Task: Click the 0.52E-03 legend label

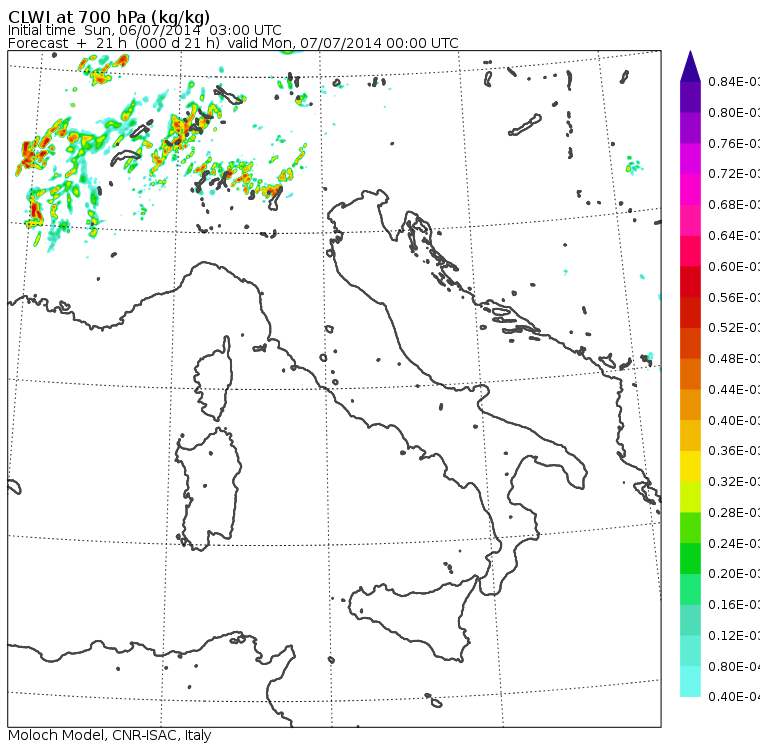Action: point(734,328)
